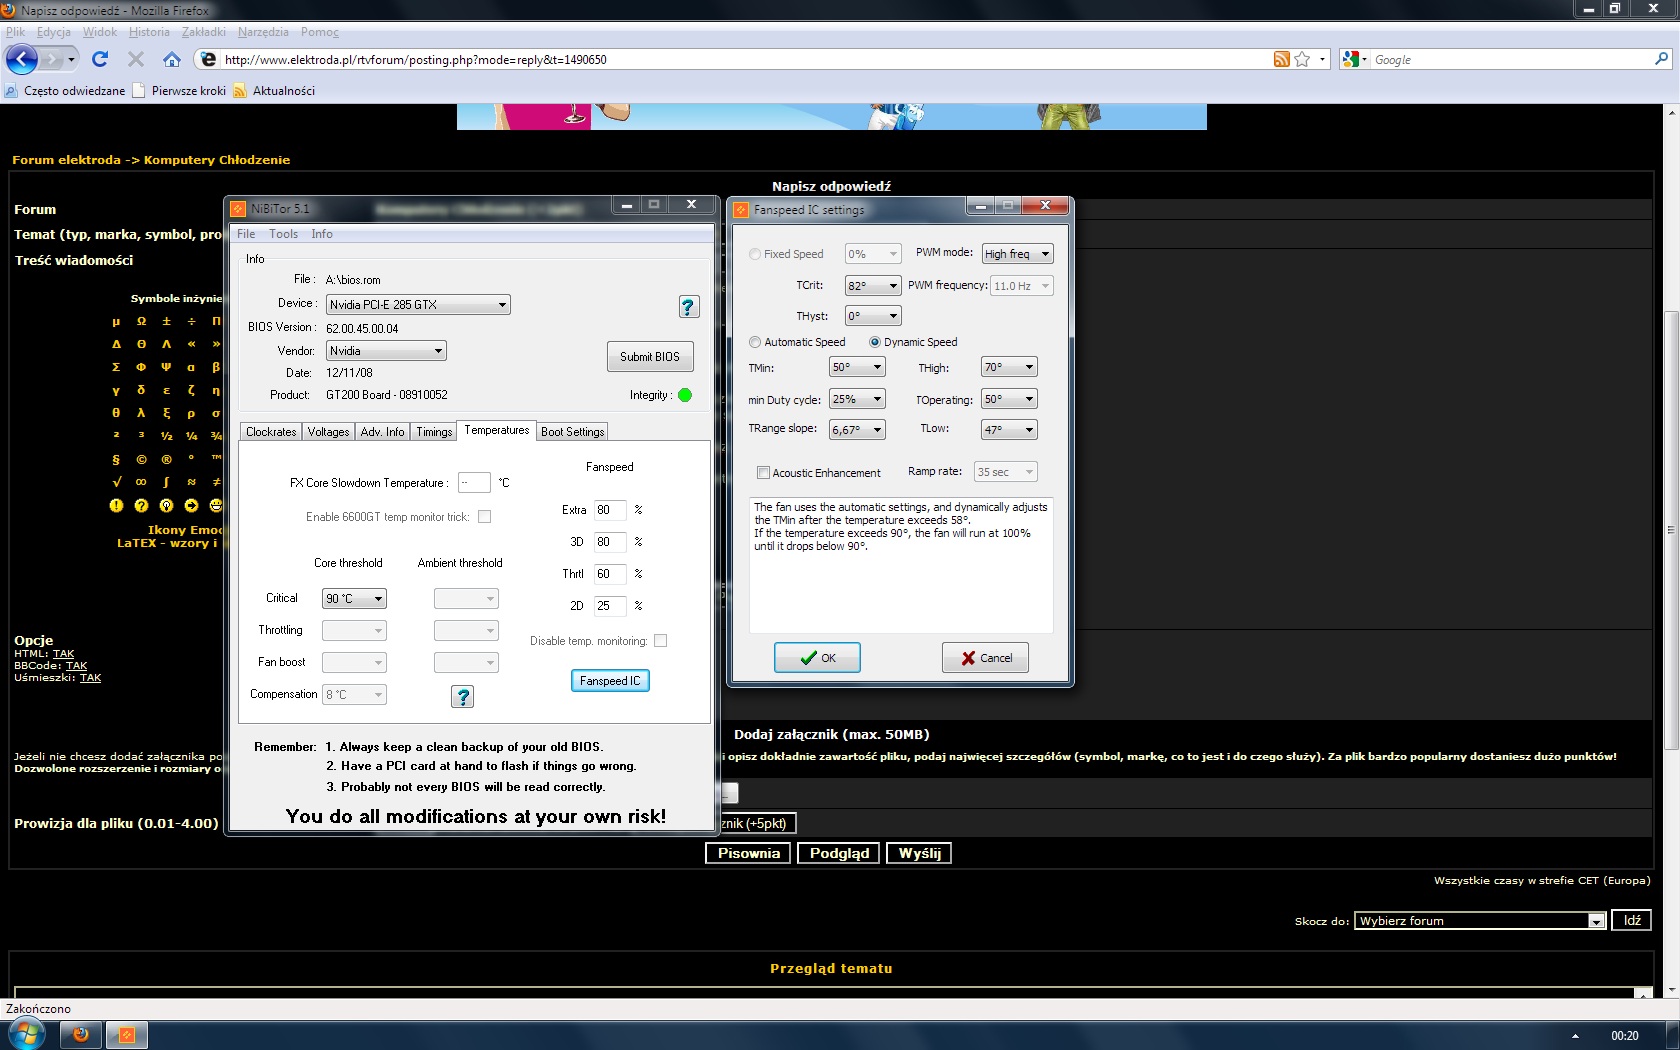Cancel the Fanspeed IC settings dialog
The height and width of the screenshot is (1050, 1680).
click(x=986, y=658)
